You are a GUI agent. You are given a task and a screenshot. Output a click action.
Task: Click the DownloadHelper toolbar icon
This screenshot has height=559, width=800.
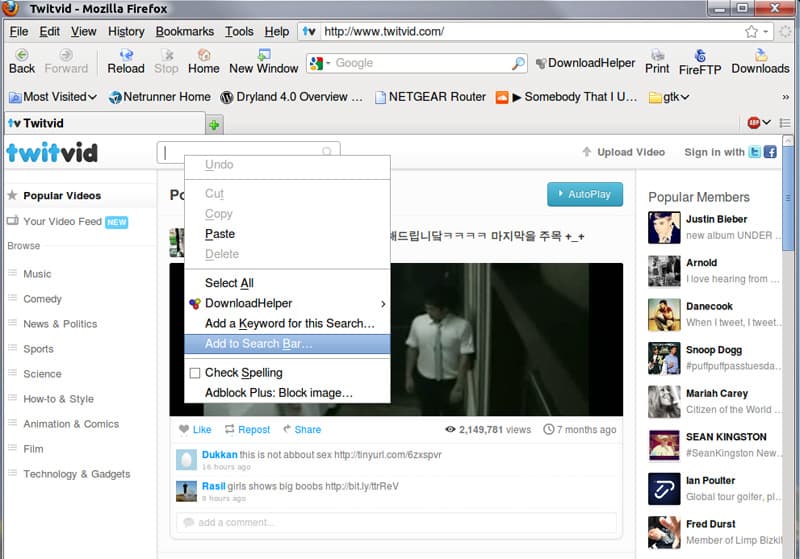[x=541, y=63]
